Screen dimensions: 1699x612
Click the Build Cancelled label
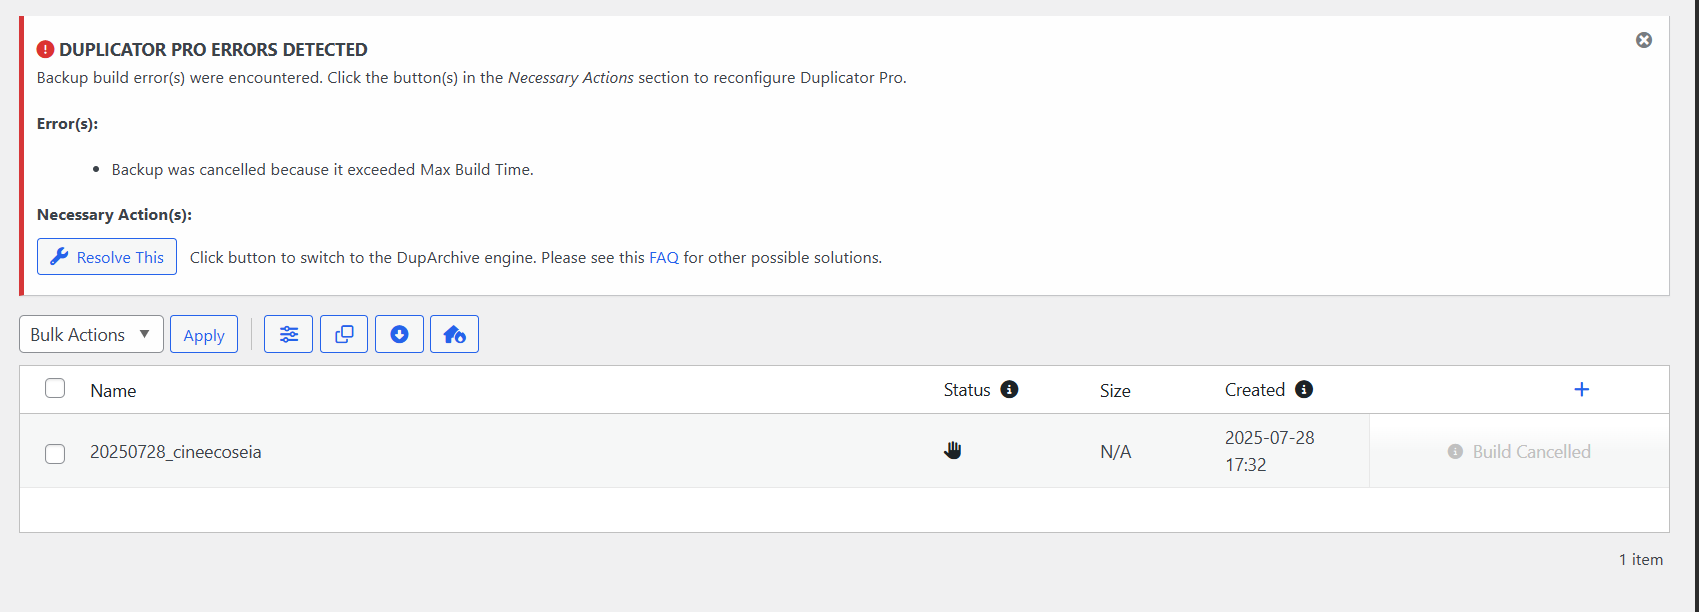[x=1531, y=452]
